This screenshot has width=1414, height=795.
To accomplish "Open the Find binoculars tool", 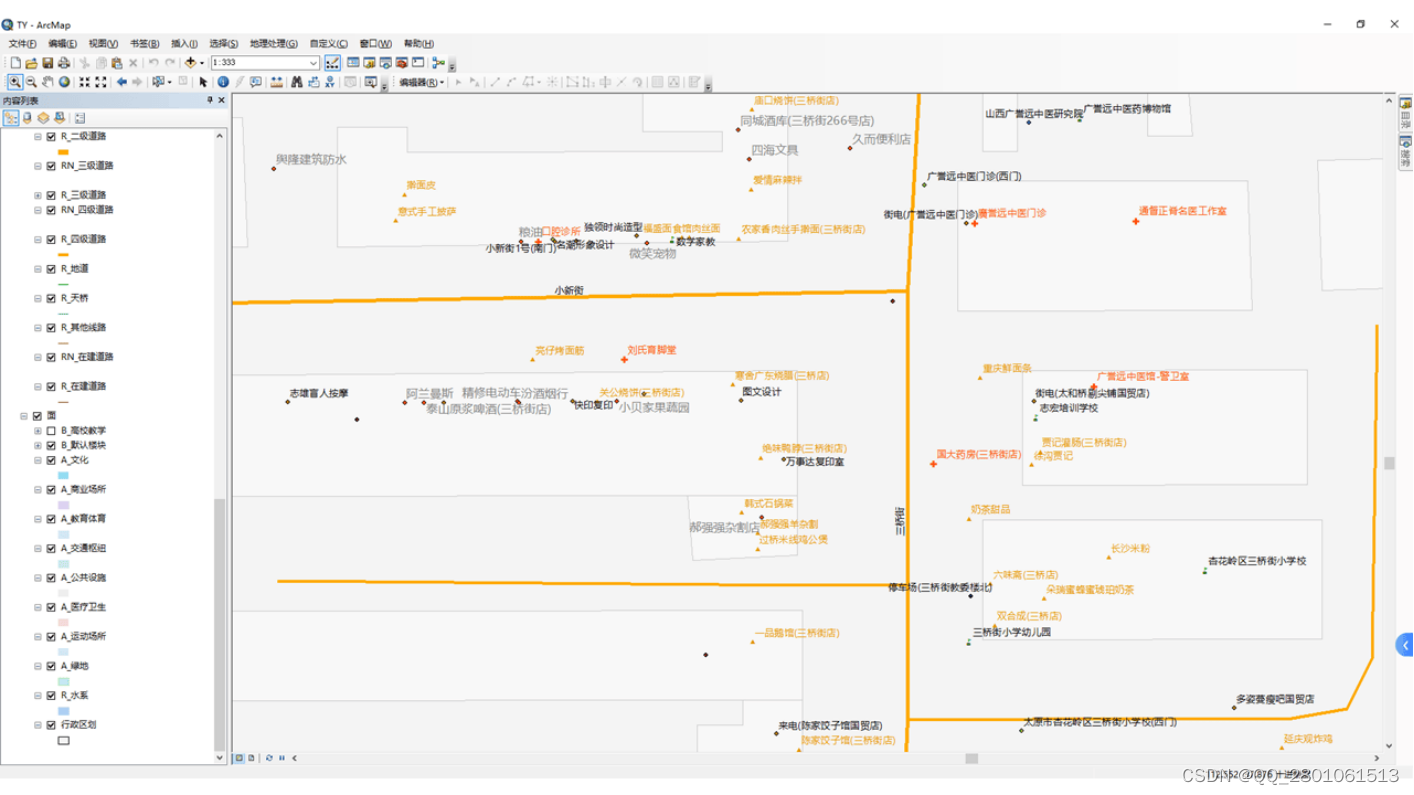I will coord(297,82).
